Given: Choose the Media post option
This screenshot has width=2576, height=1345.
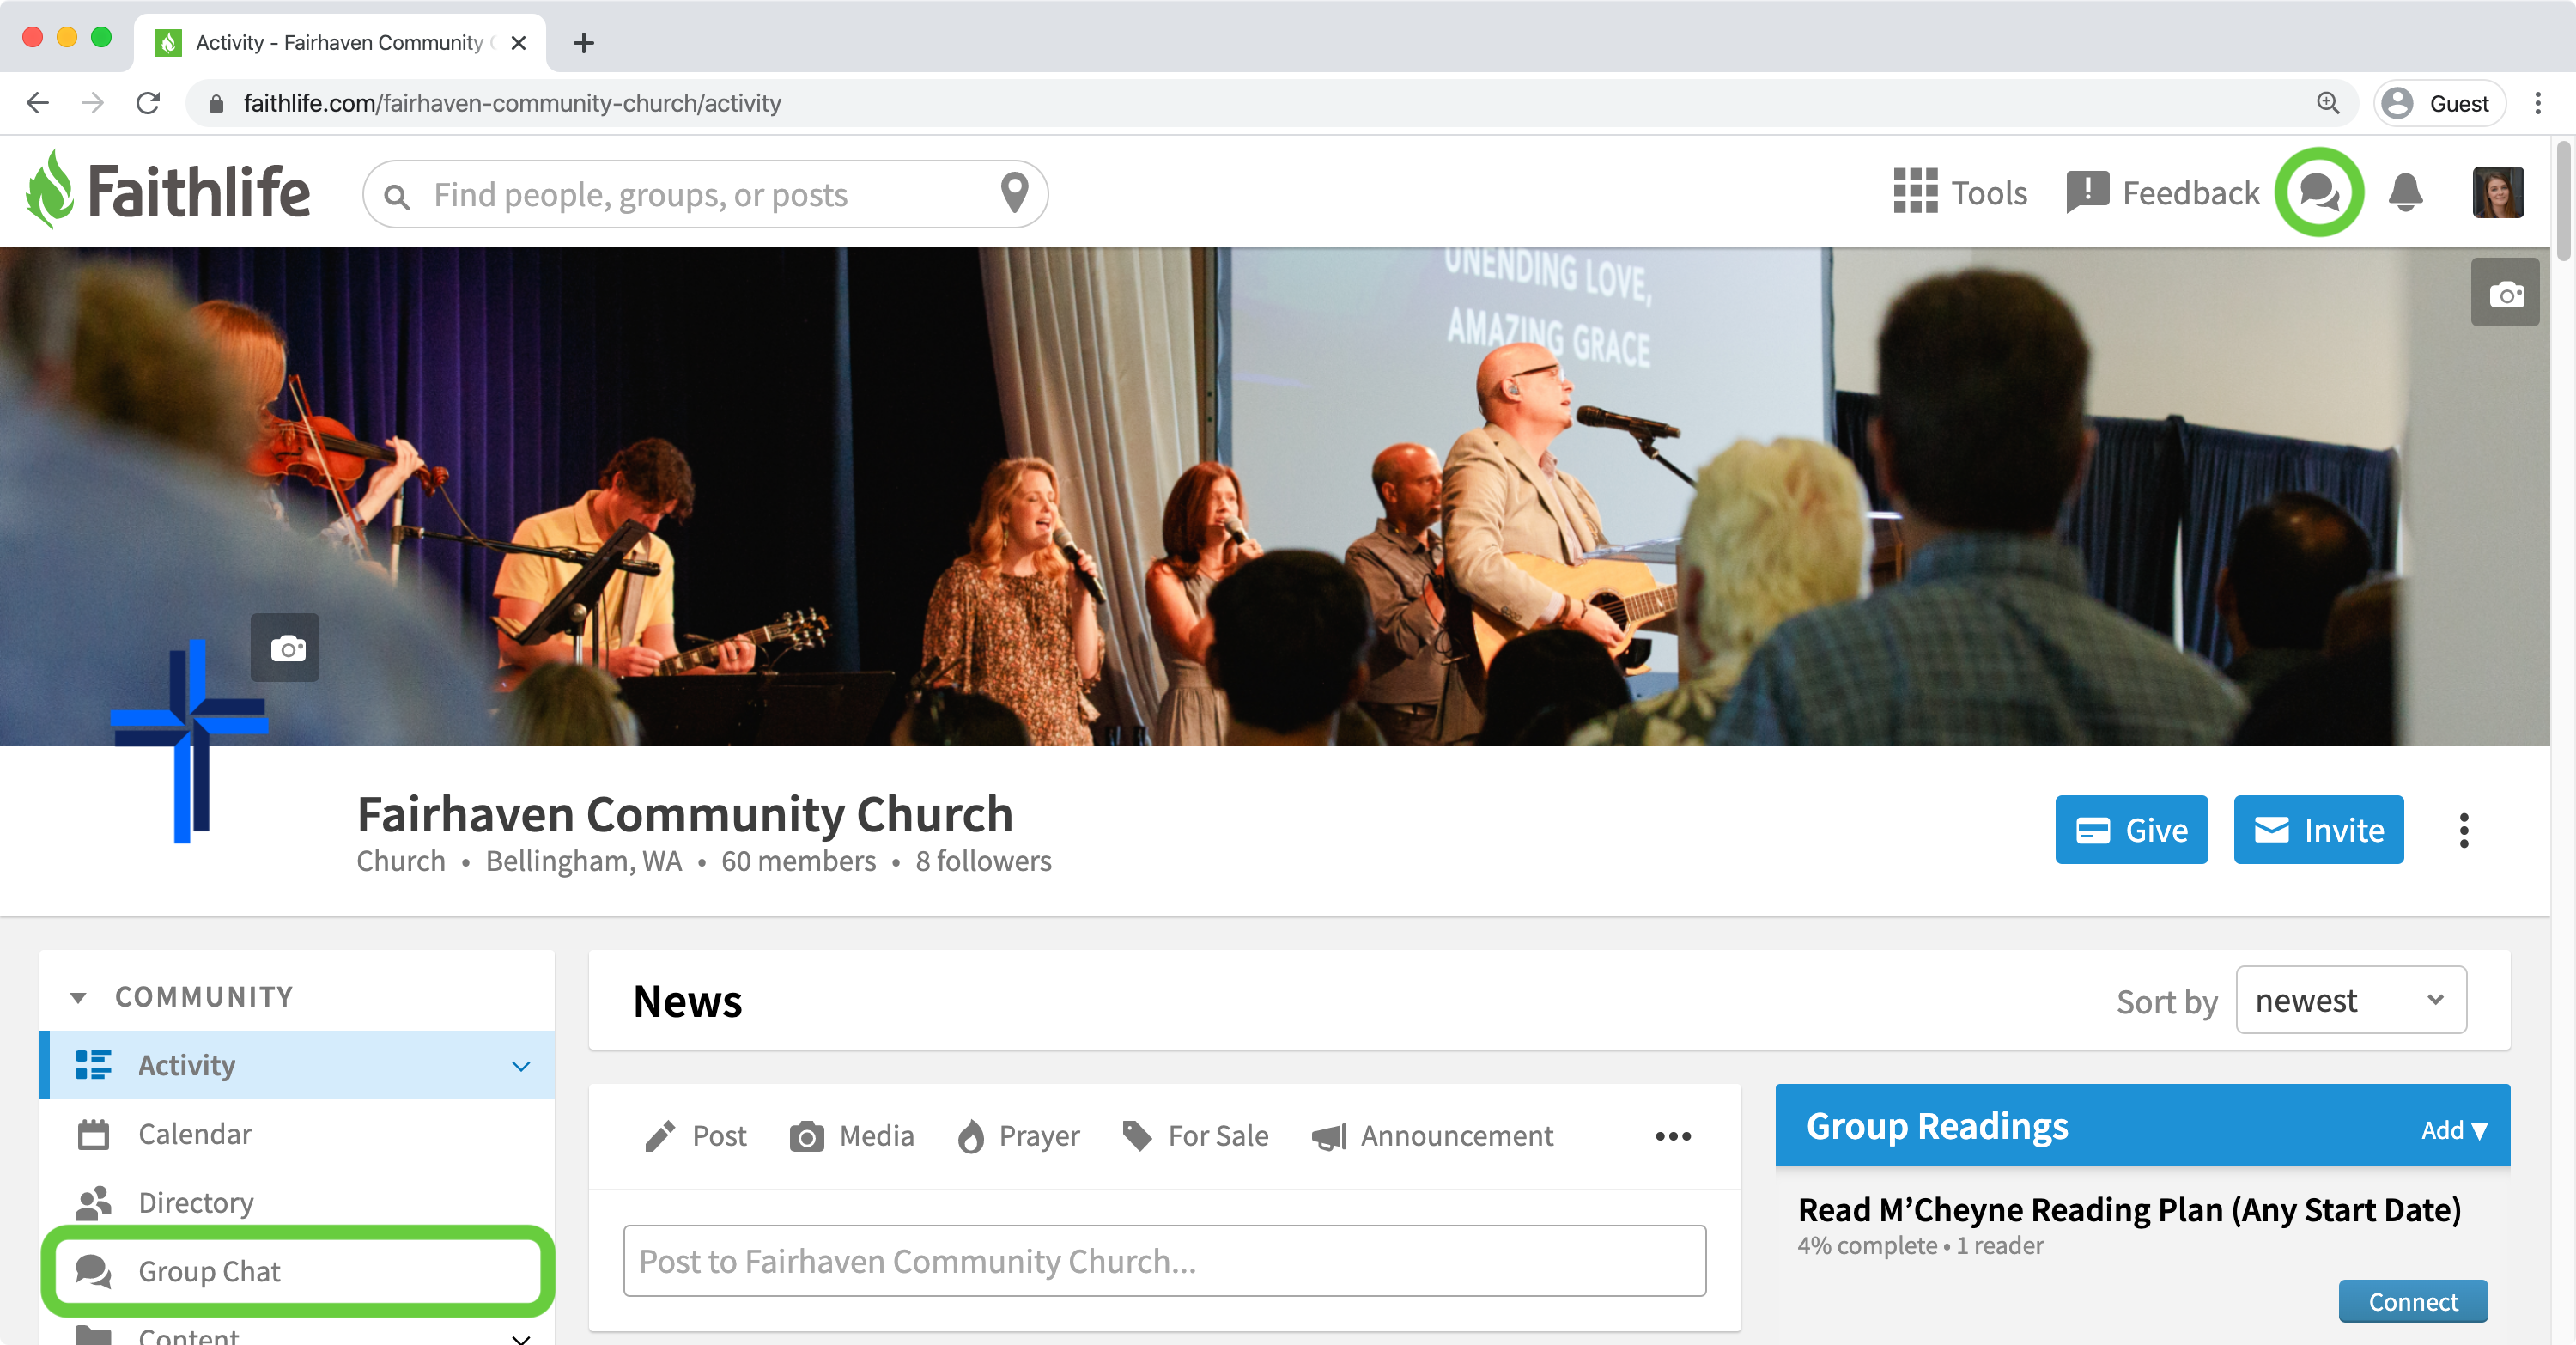Looking at the screenshot, I should coord(852,1136).
